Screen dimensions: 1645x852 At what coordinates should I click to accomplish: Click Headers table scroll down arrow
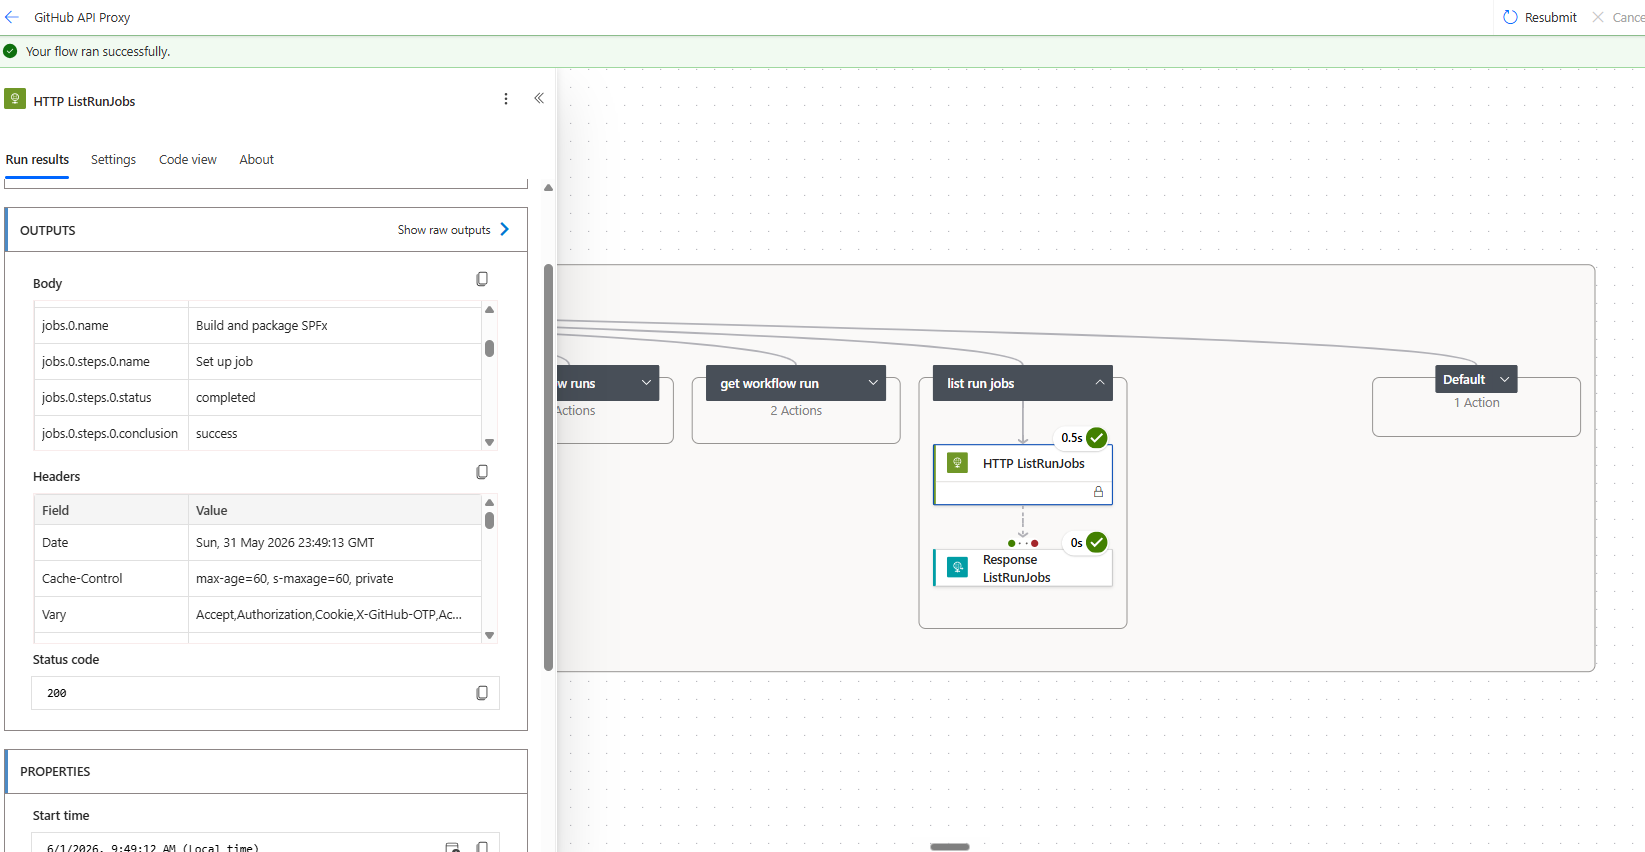tap(489, 635)
